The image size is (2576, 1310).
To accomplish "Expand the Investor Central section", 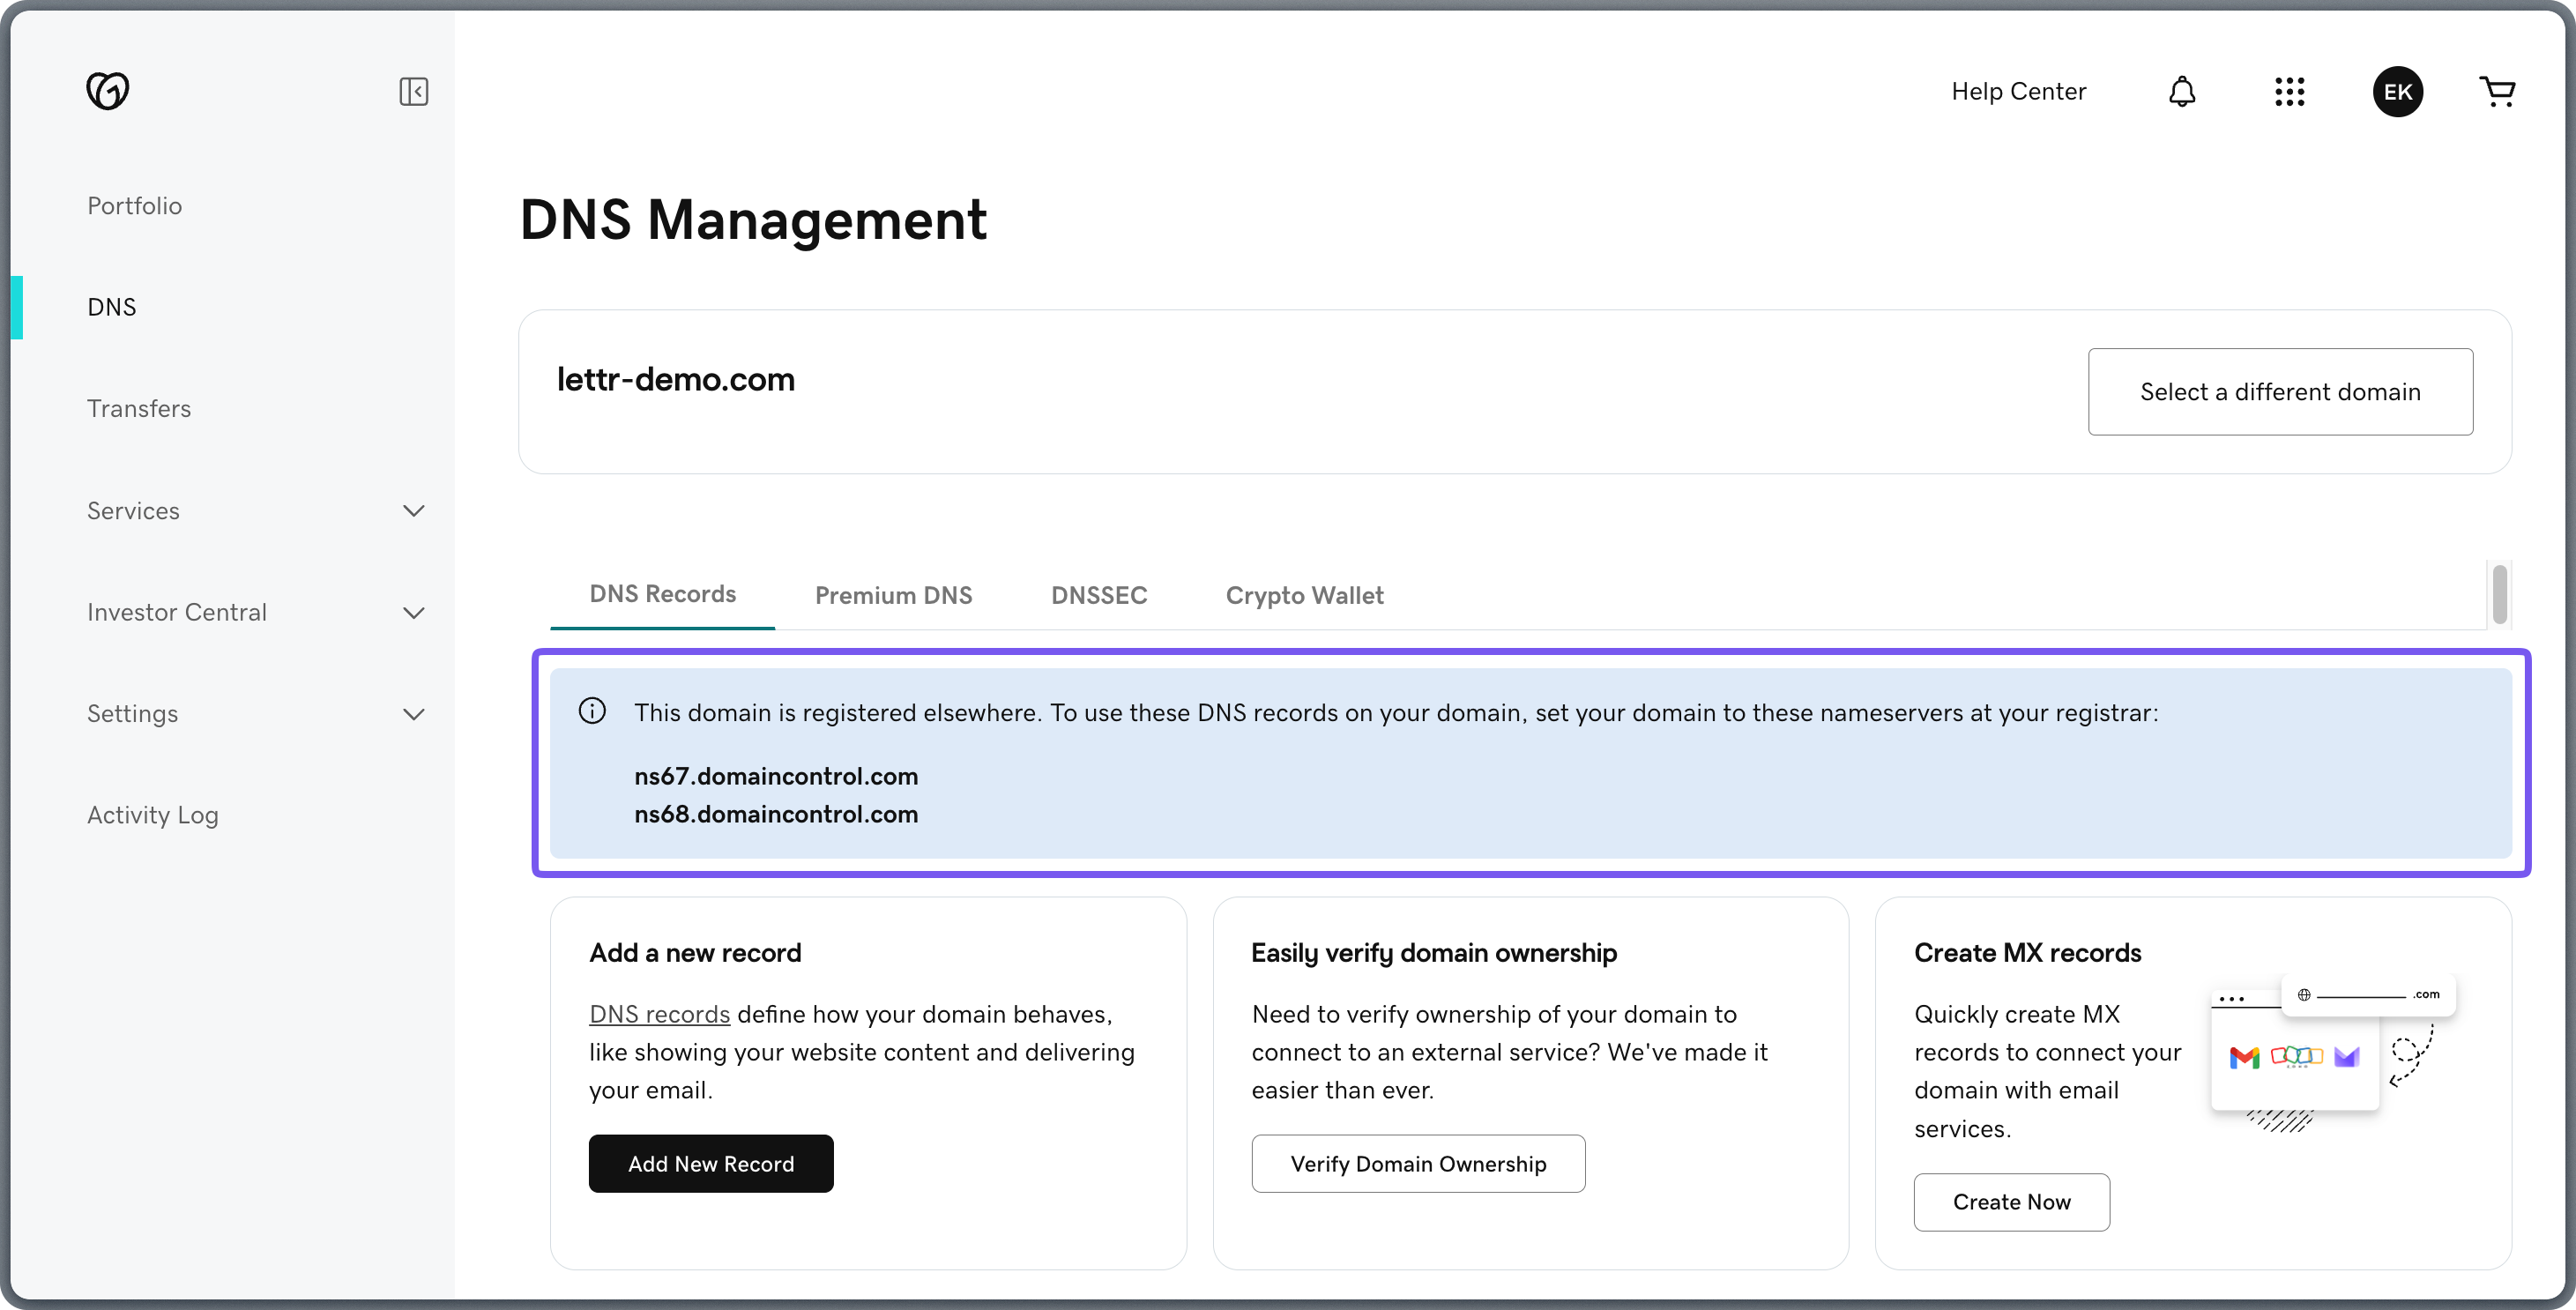I will [x=414, y=612].
